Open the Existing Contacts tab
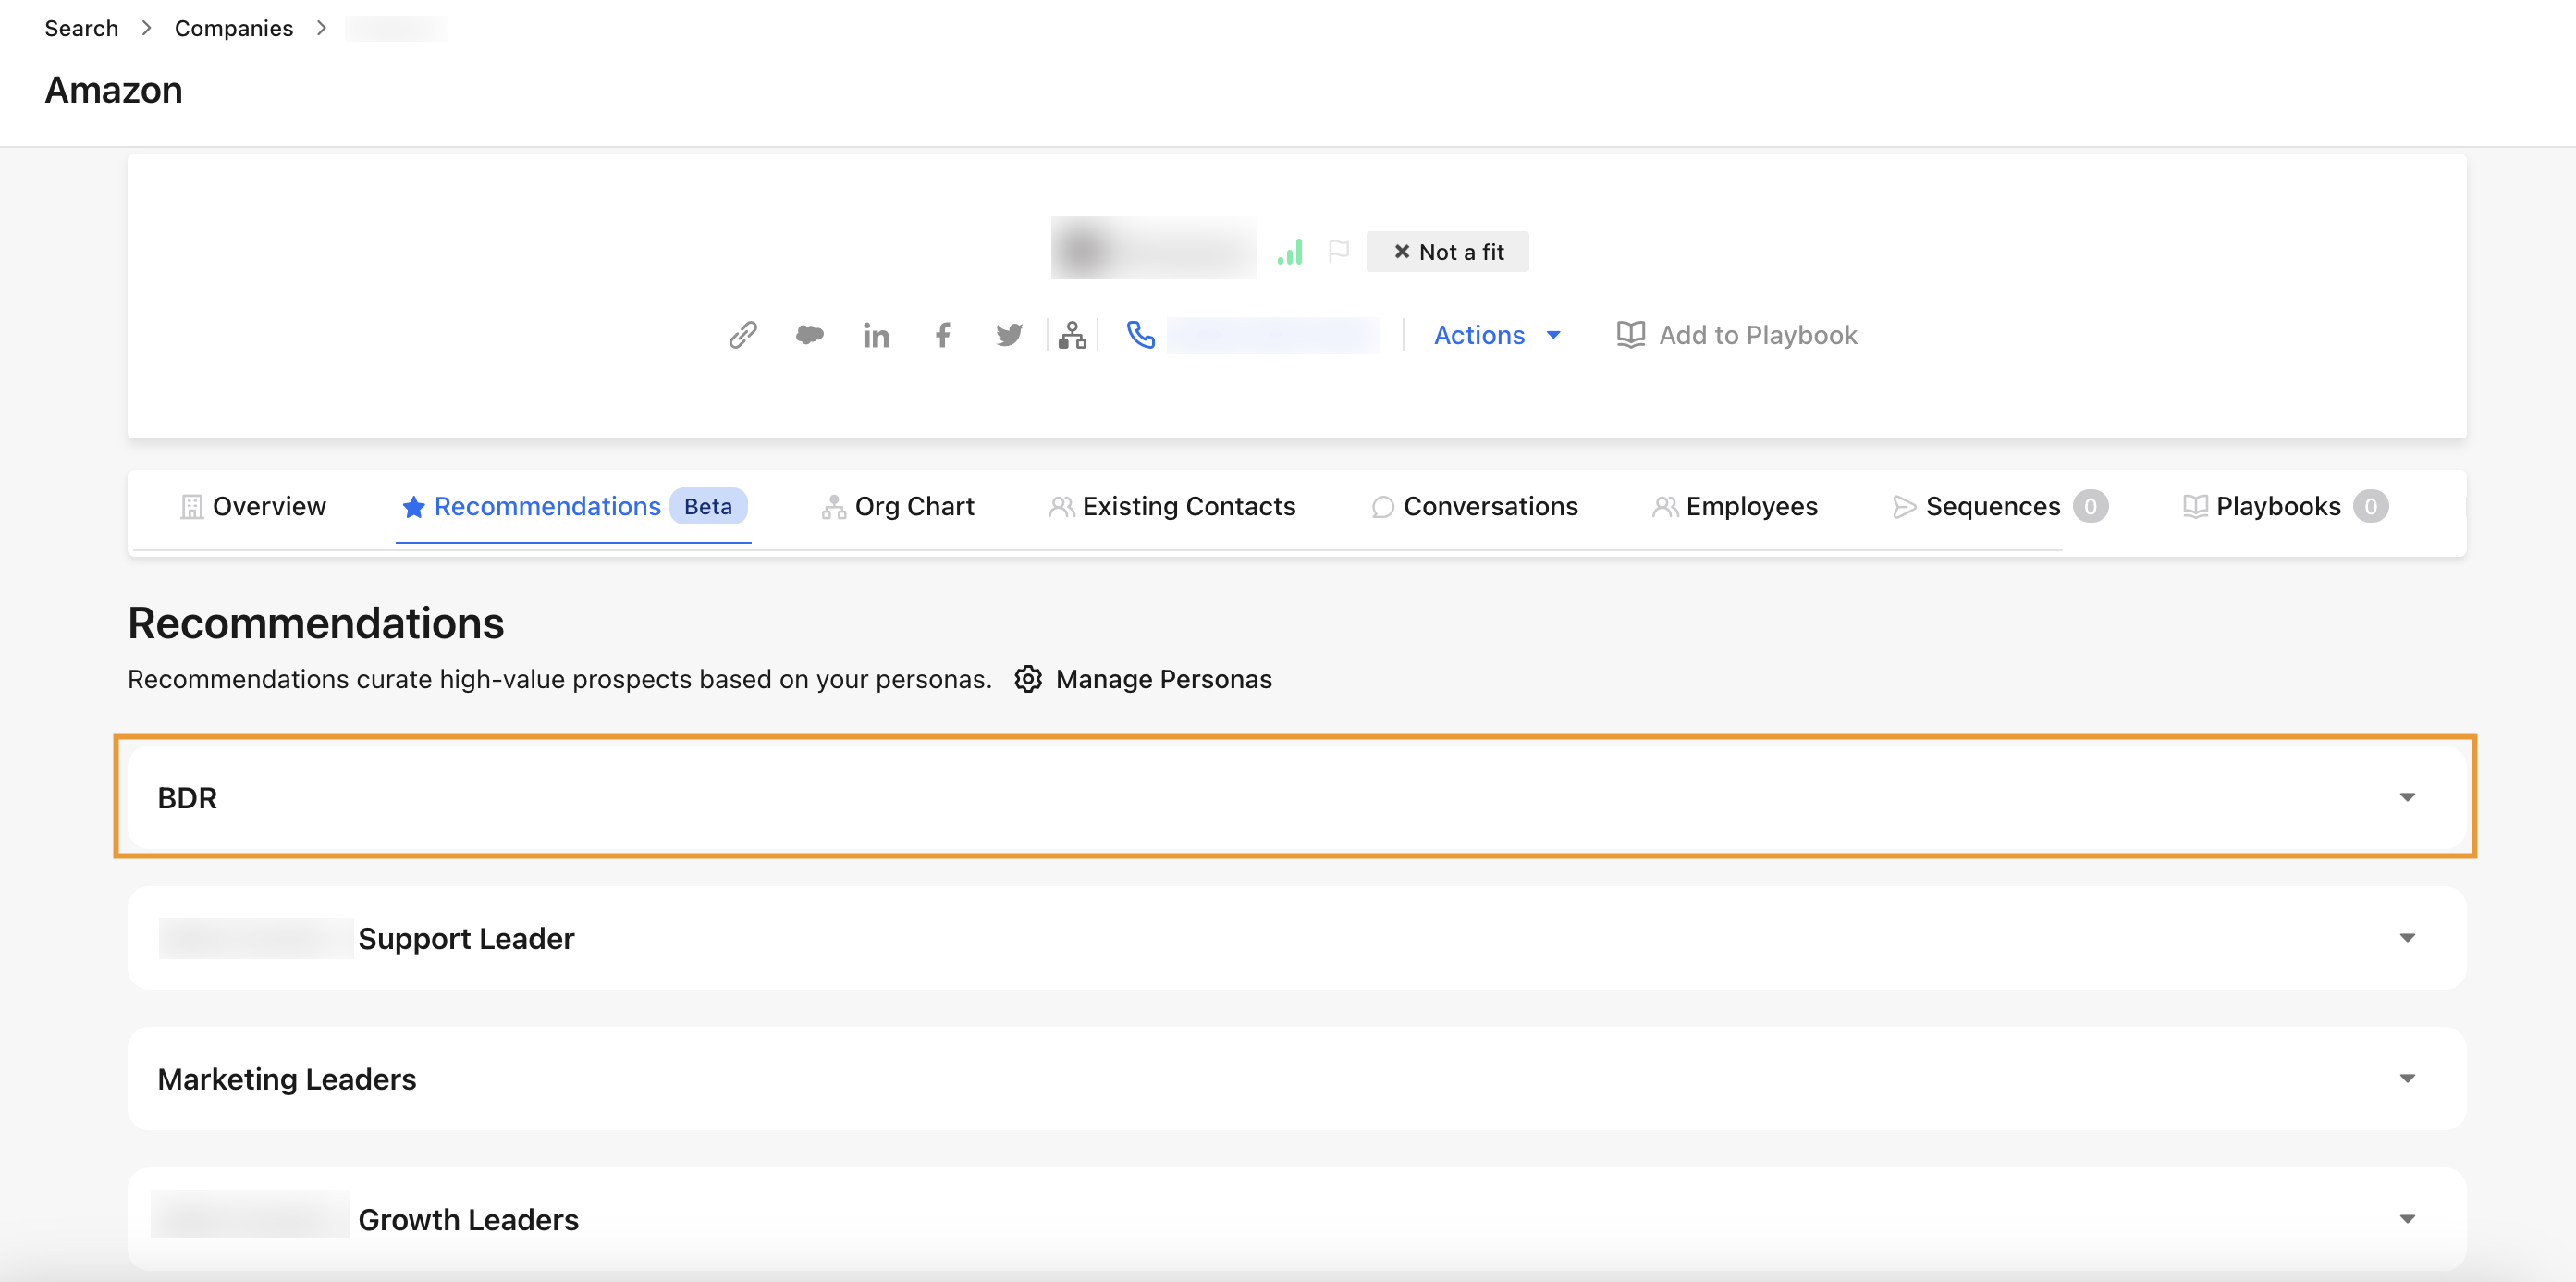This screenshot has width=2576, height=1282. [1172, 507]
